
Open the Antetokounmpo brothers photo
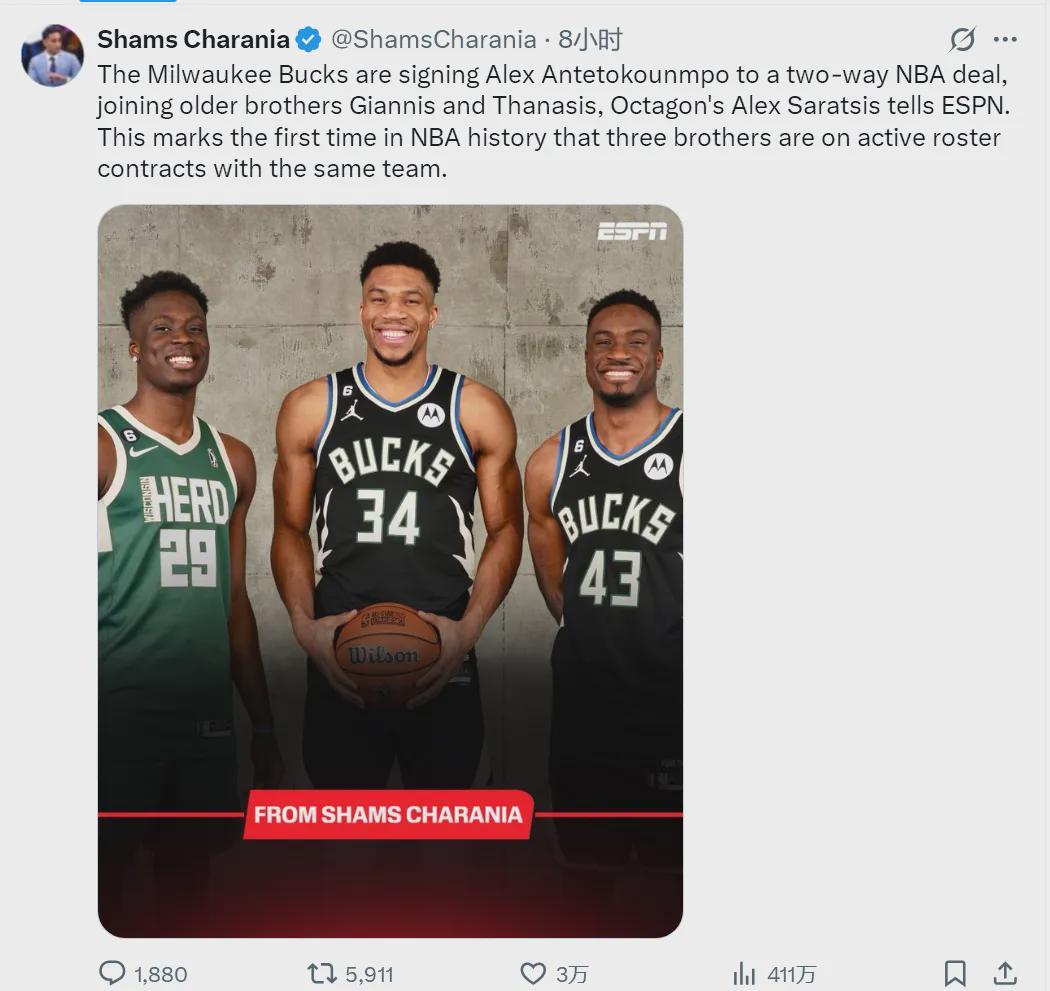(390, 570)
